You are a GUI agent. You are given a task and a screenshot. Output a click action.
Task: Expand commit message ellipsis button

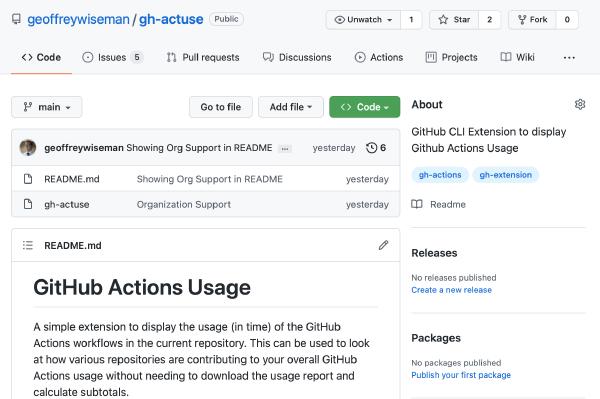click(x=285, y=149)
